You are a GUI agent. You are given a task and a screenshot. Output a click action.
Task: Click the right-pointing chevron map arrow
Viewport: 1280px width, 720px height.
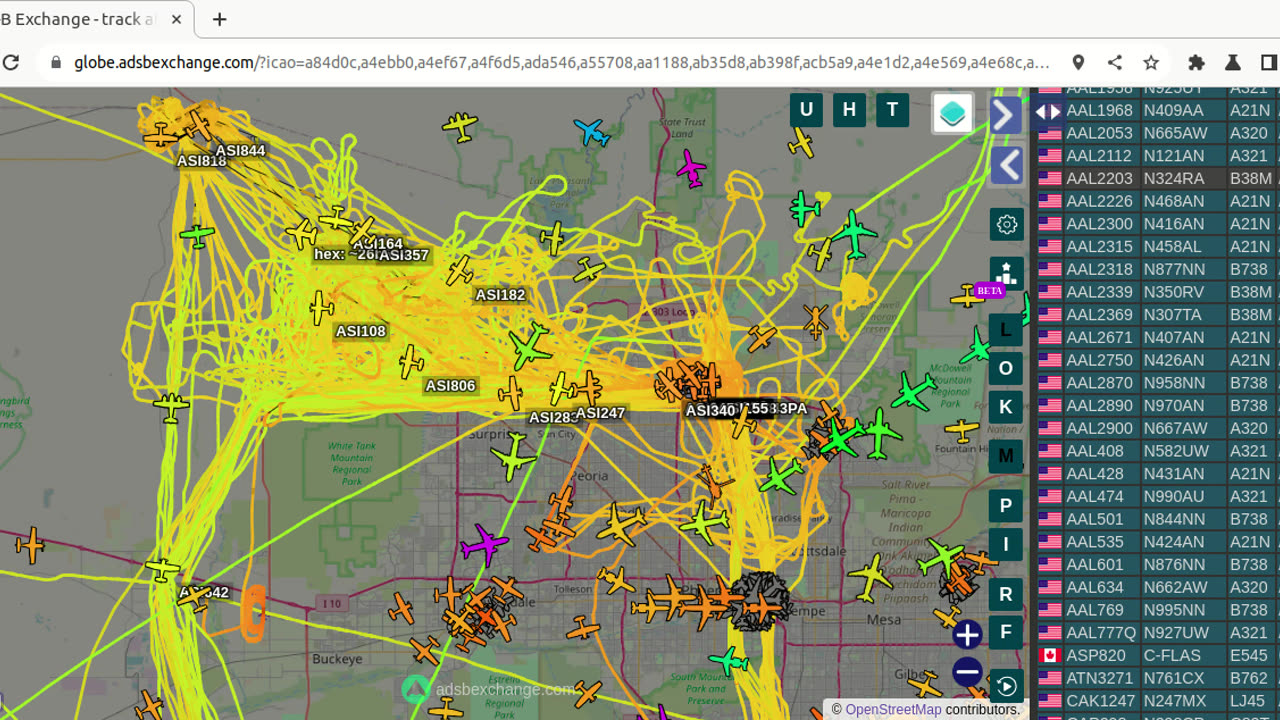tap(1006, 115)
